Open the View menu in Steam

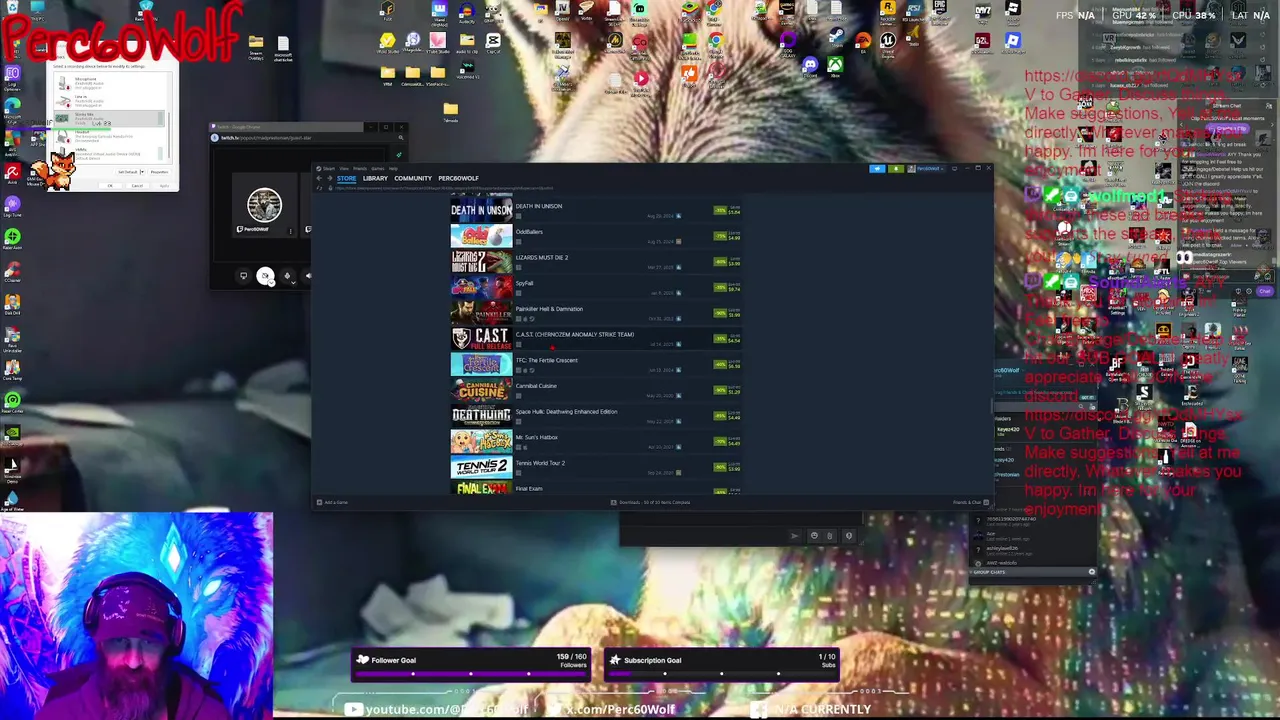tap(344, 168)
